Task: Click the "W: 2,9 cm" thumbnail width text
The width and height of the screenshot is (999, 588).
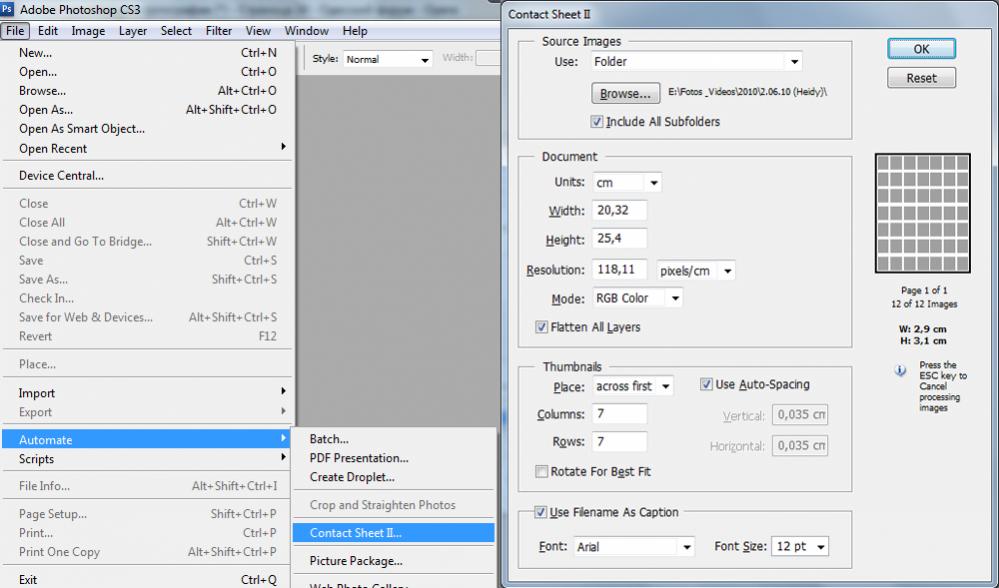Action: tap(924, 329)
